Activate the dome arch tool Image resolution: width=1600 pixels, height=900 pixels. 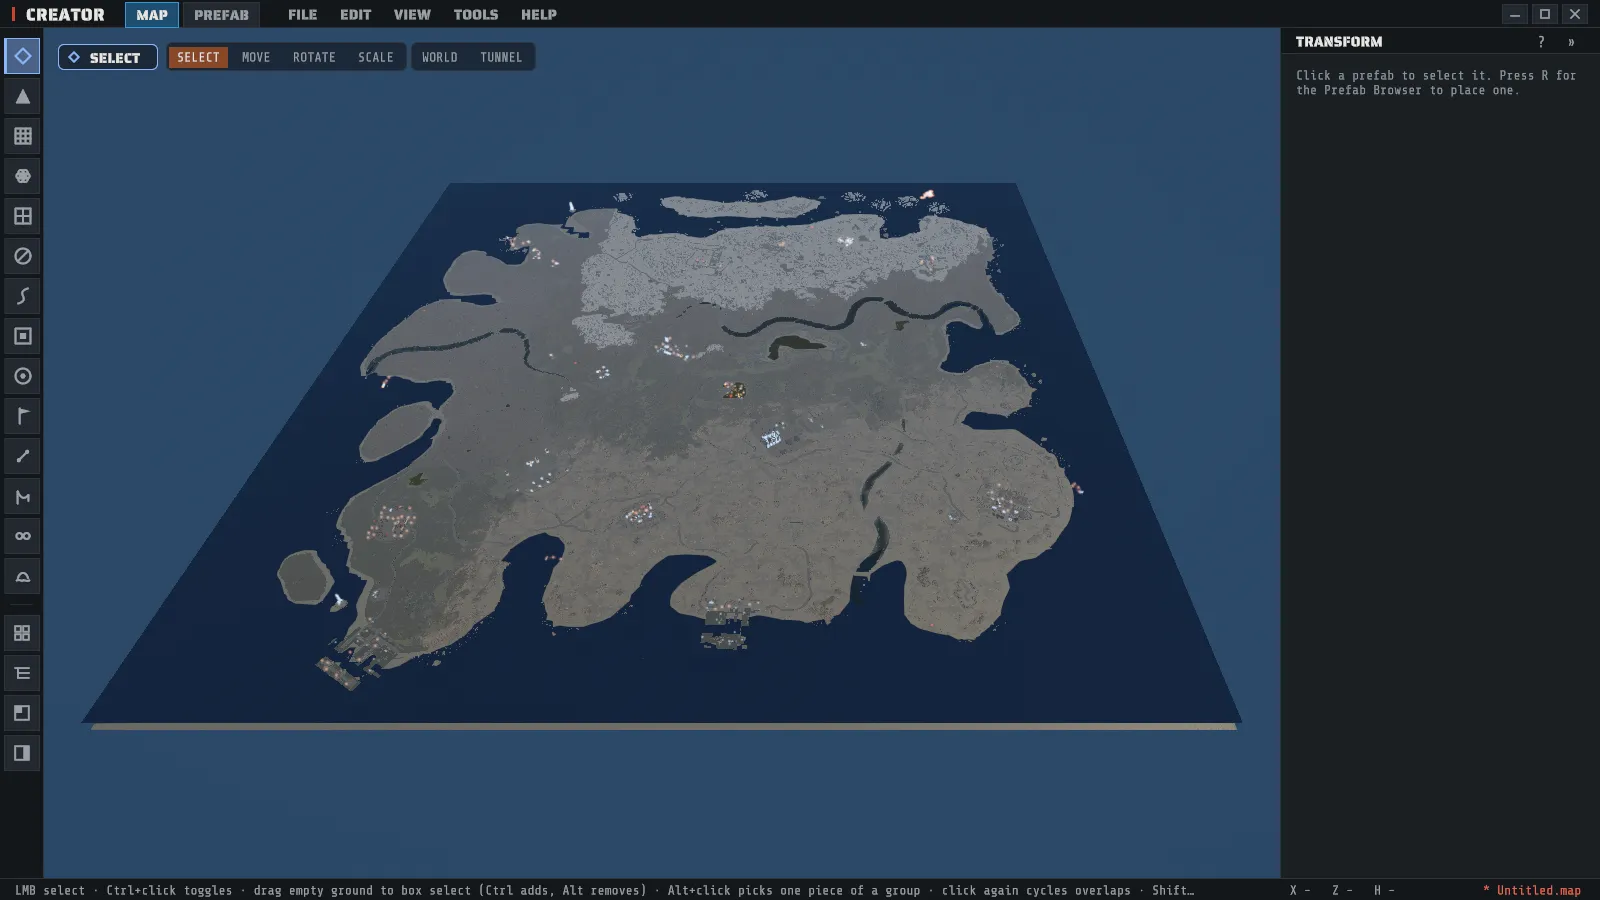click(22, 576)
